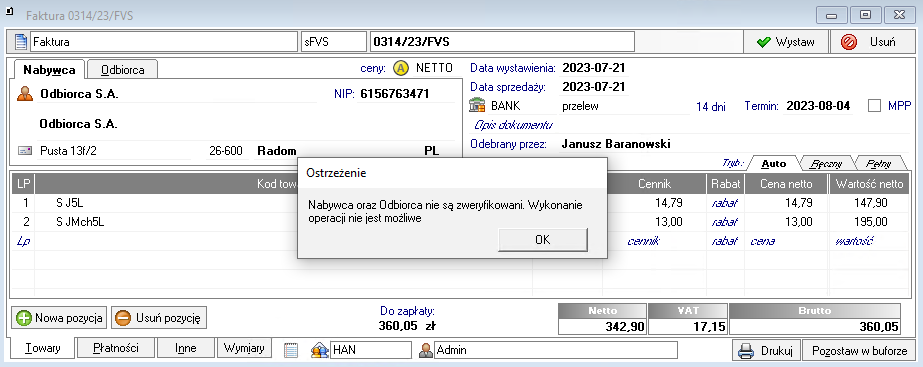Open the notepad icon left of HAN field

pos(290,350)
